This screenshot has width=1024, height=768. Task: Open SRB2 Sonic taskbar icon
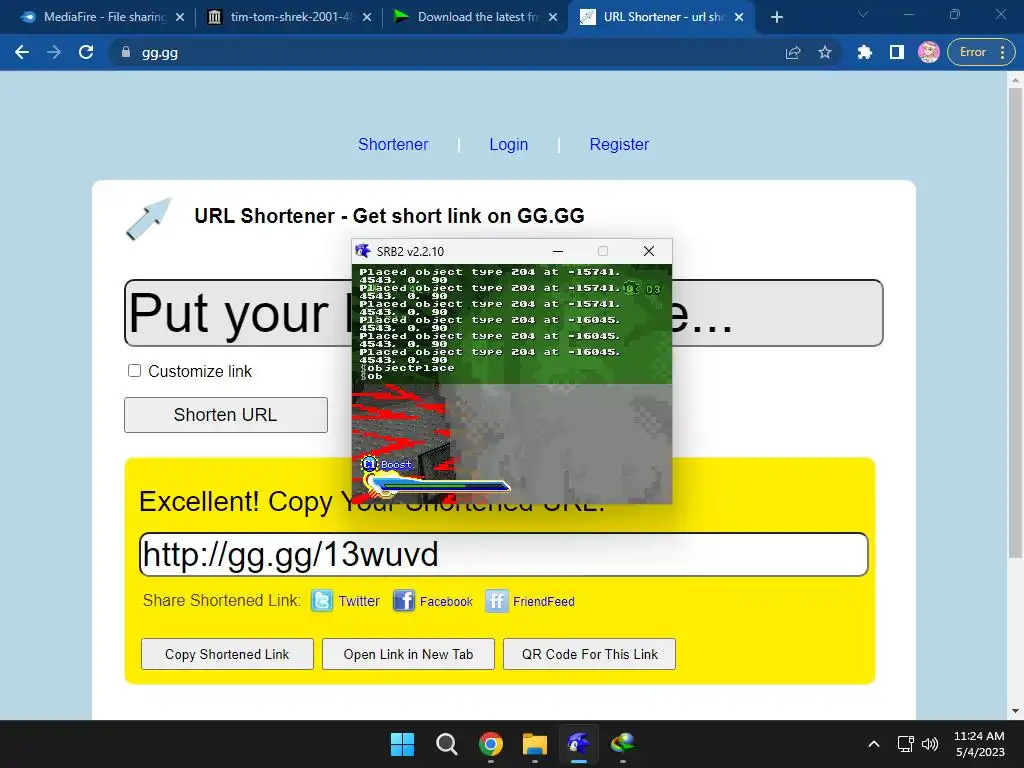(579, 744)
